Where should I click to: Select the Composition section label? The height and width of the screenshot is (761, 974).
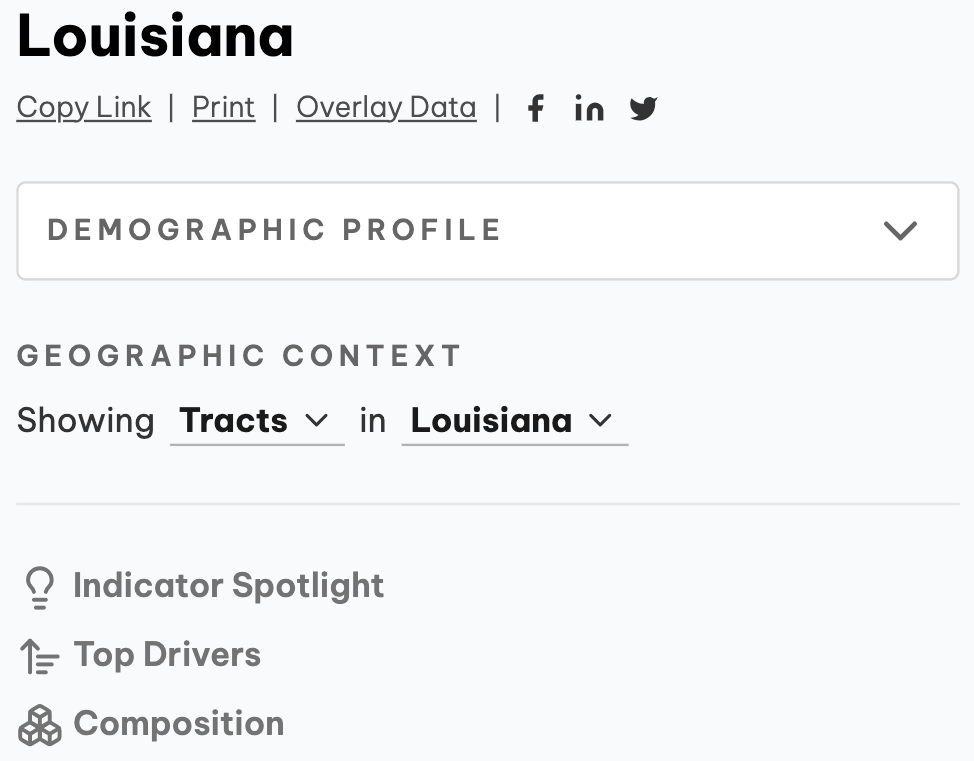pyautogui.click(x=179, y=724)
